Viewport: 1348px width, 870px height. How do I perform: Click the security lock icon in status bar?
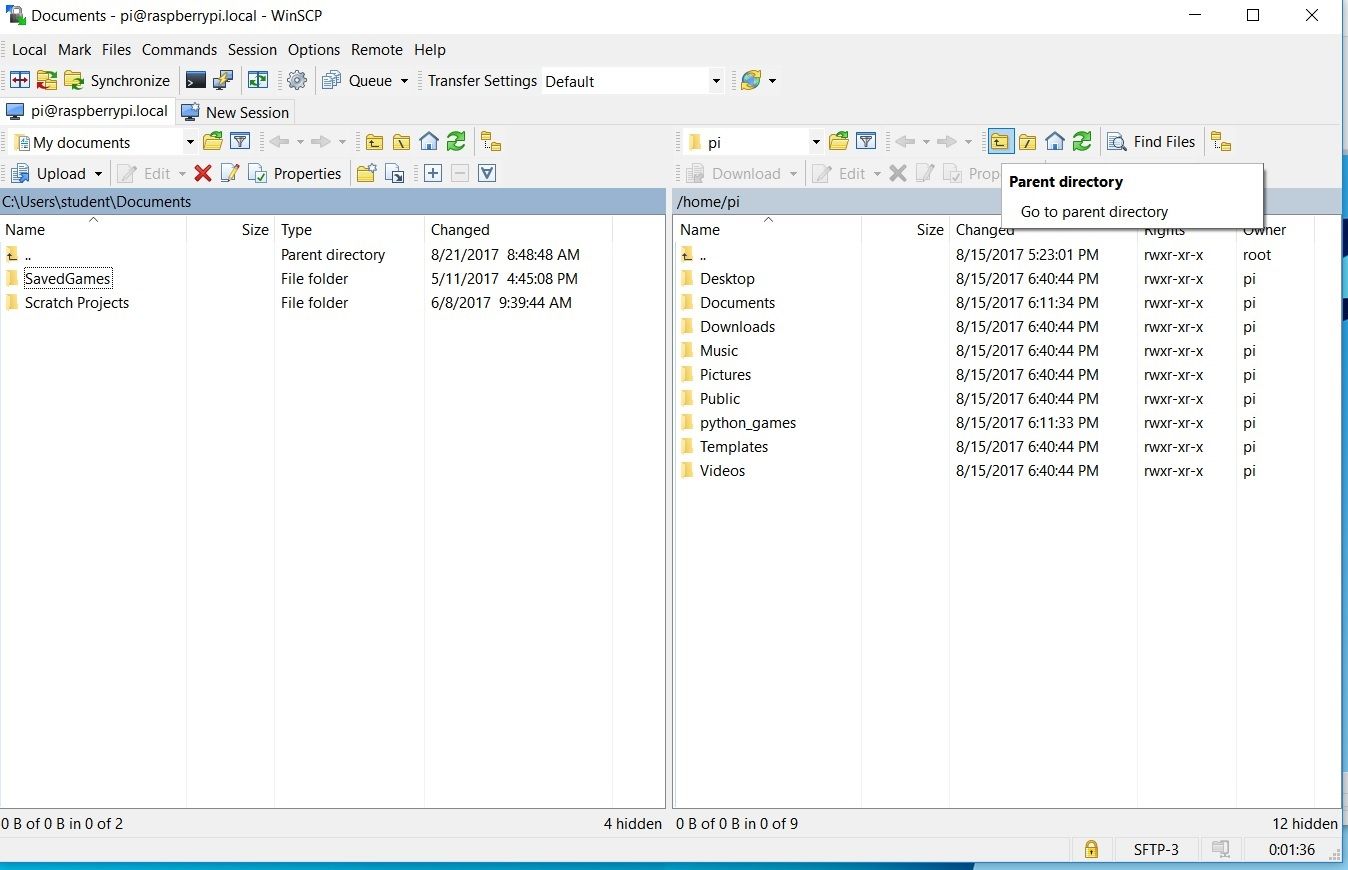pos(1091,849)
